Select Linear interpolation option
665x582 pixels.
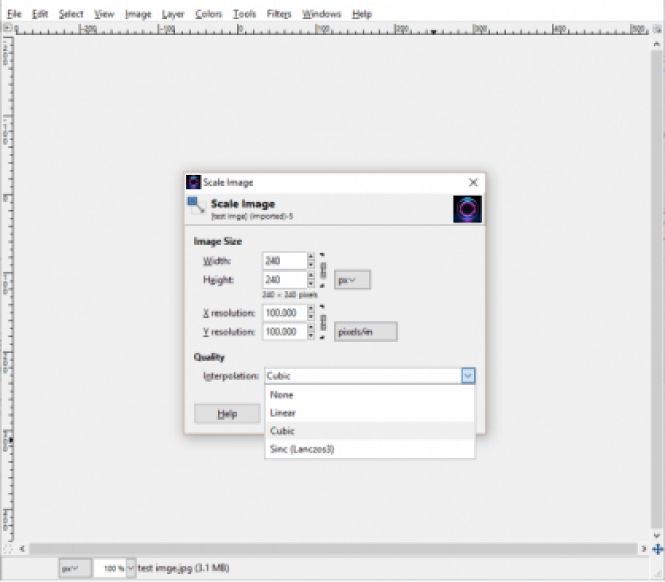(283, 412)
